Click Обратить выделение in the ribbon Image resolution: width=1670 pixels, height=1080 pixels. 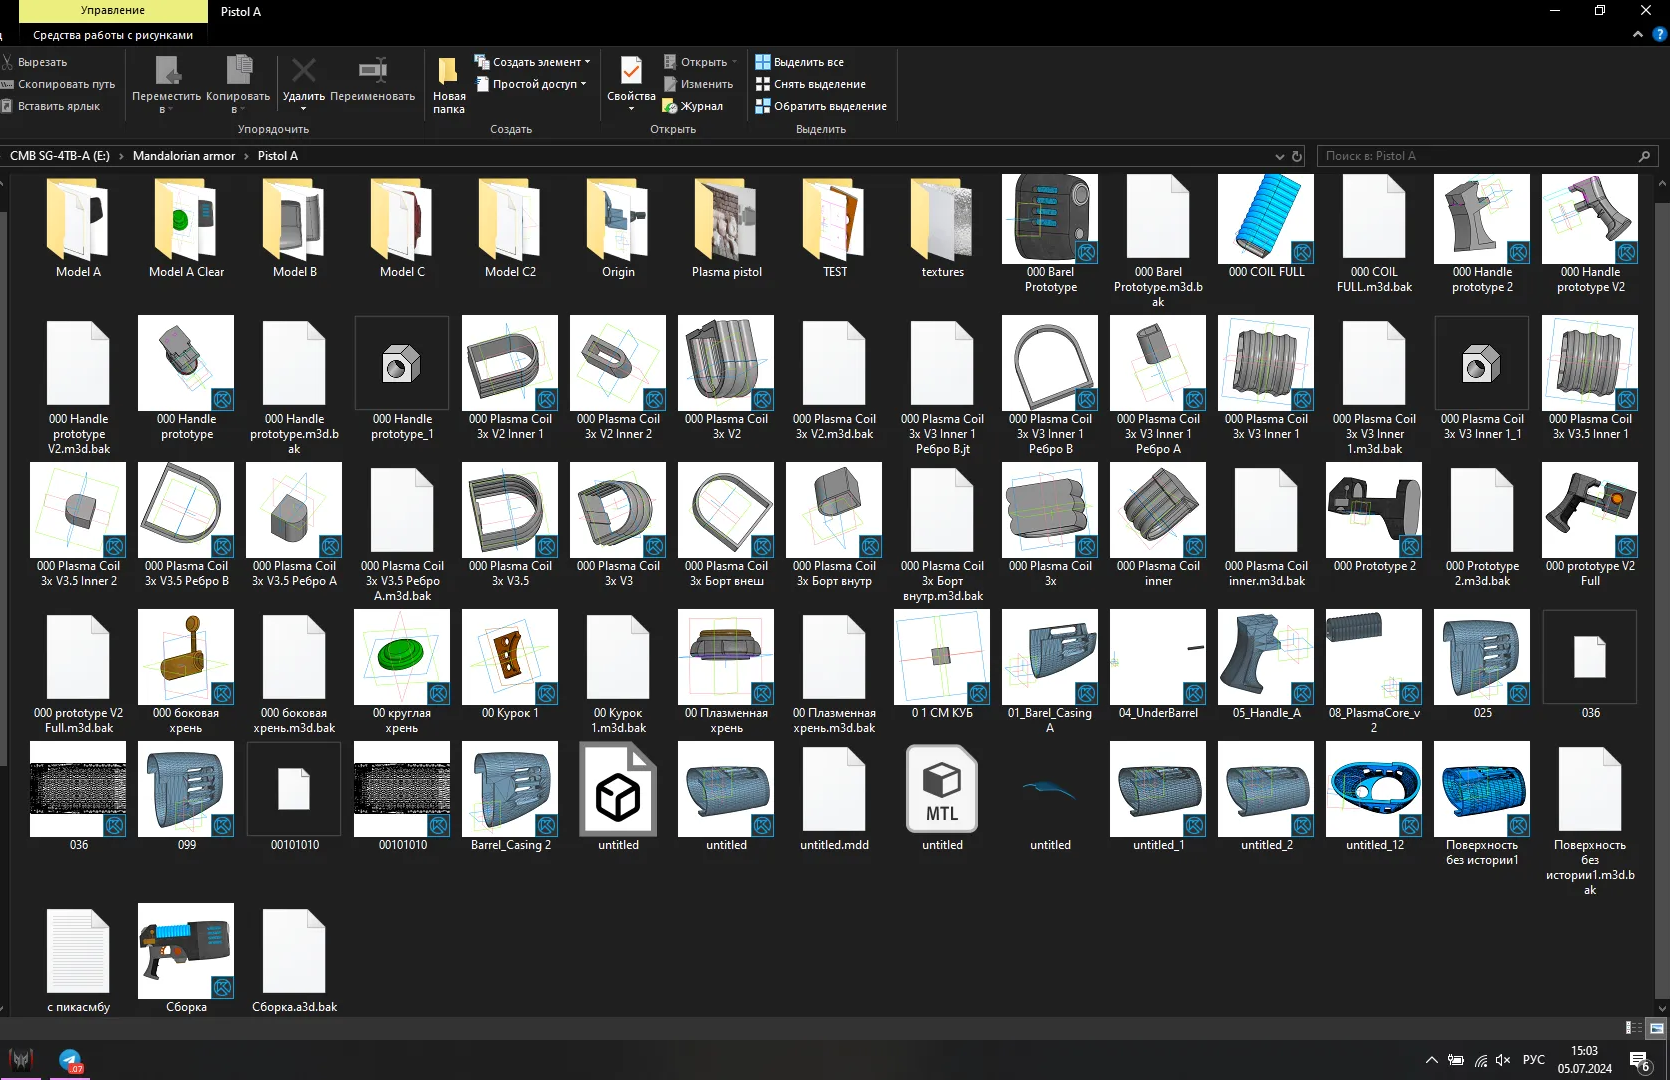point(821,106)
